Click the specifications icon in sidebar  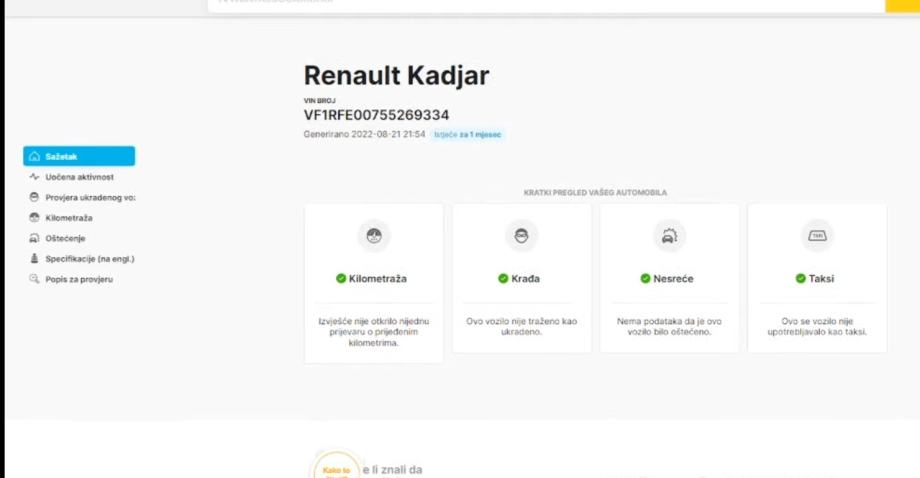(34, 259)
